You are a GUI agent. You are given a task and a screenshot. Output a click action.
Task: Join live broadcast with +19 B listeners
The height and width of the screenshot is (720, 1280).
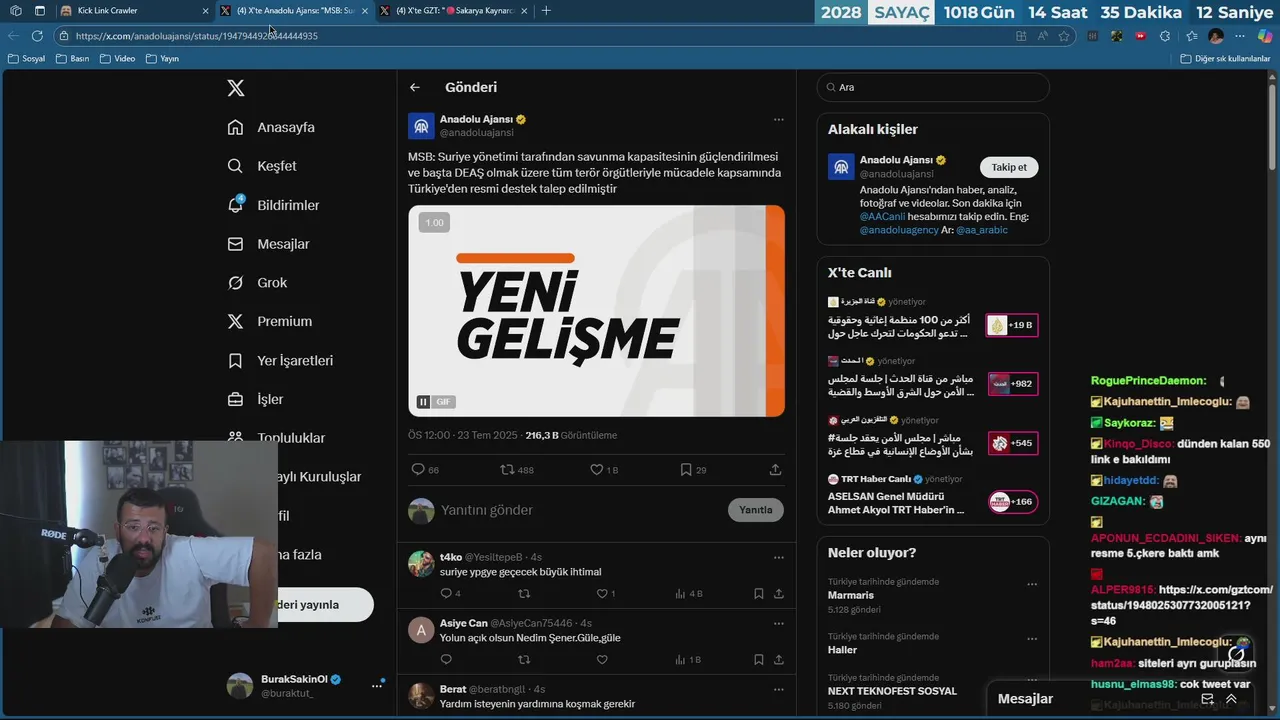point(1012,325)
